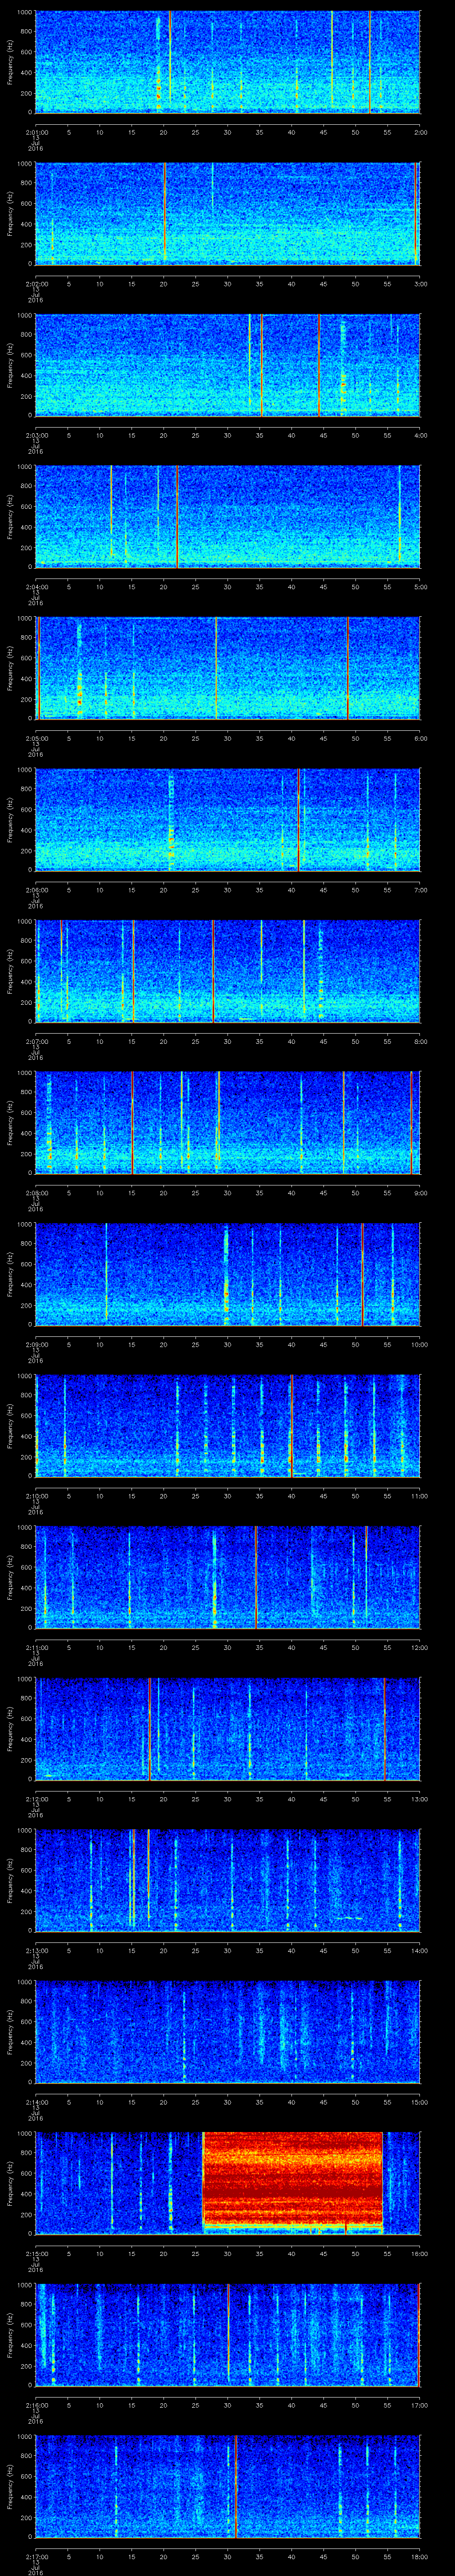This screenshot has height=2576, width=455.
Task: Select the spectrogram panel starting at 2:05:00
Action: coord(228,668)
